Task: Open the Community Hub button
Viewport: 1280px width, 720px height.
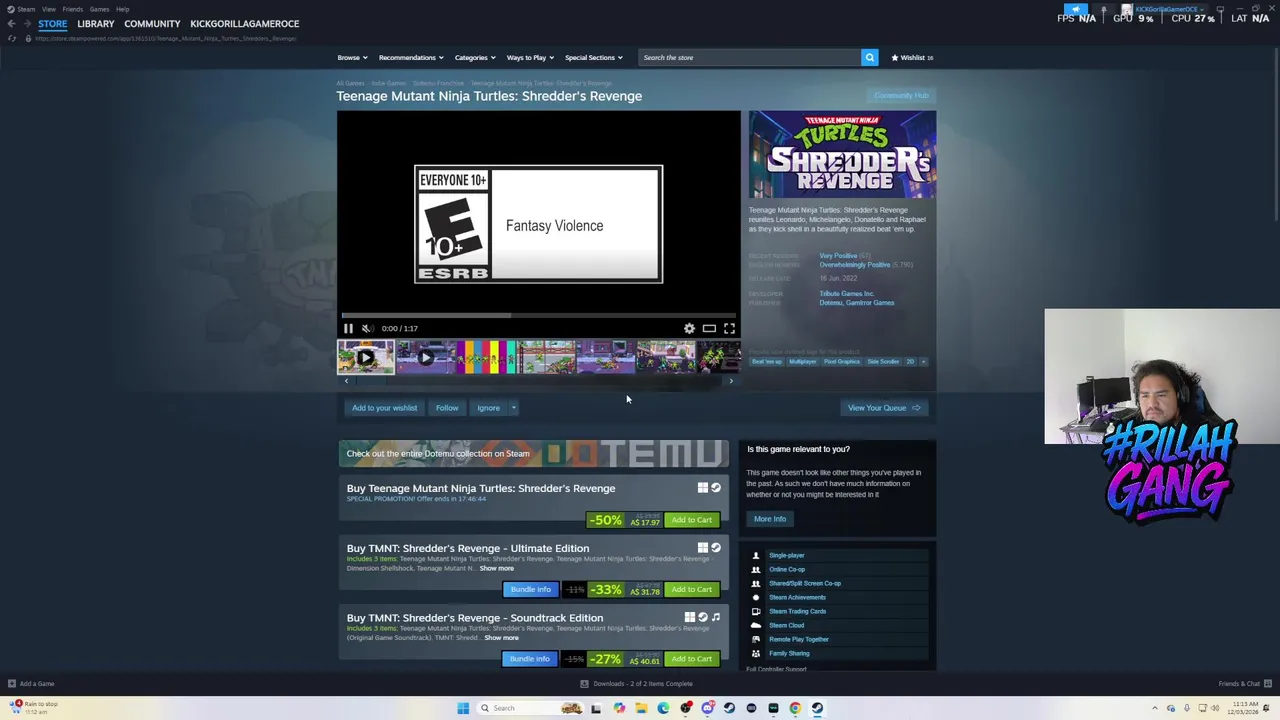Action: 901,96
